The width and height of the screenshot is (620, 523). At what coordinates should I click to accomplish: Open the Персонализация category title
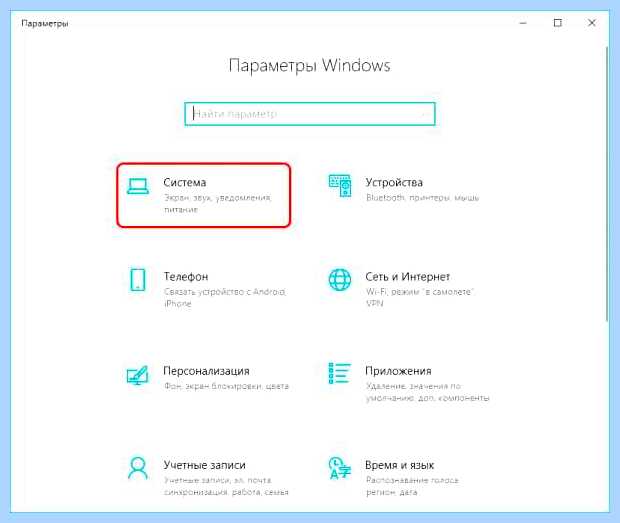click(206, 371)
